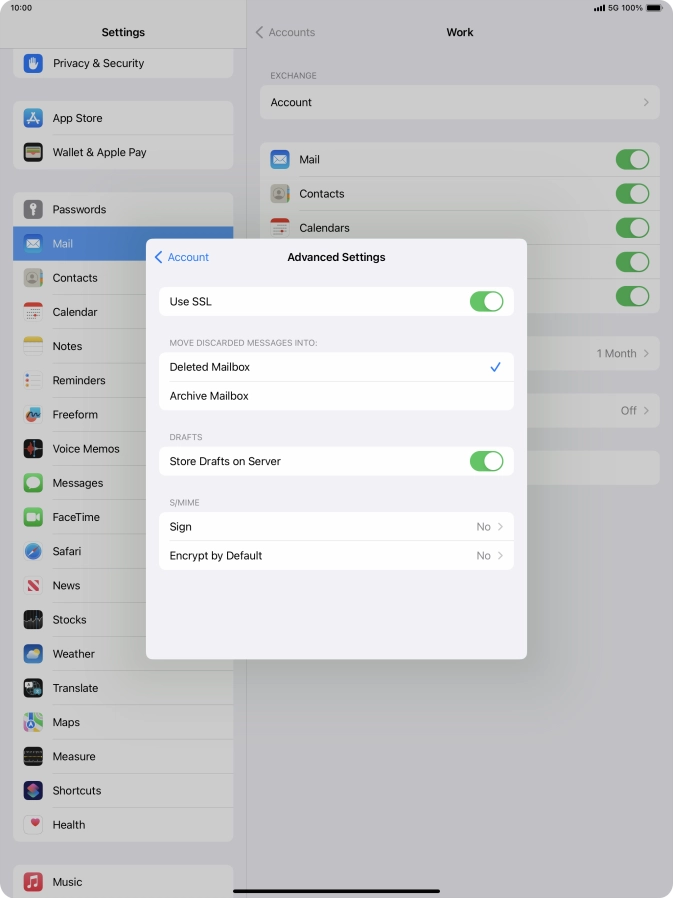Disable the Use SSL switch
The width and height of the screenshot is (673, 898).
[x=486, y=302]
